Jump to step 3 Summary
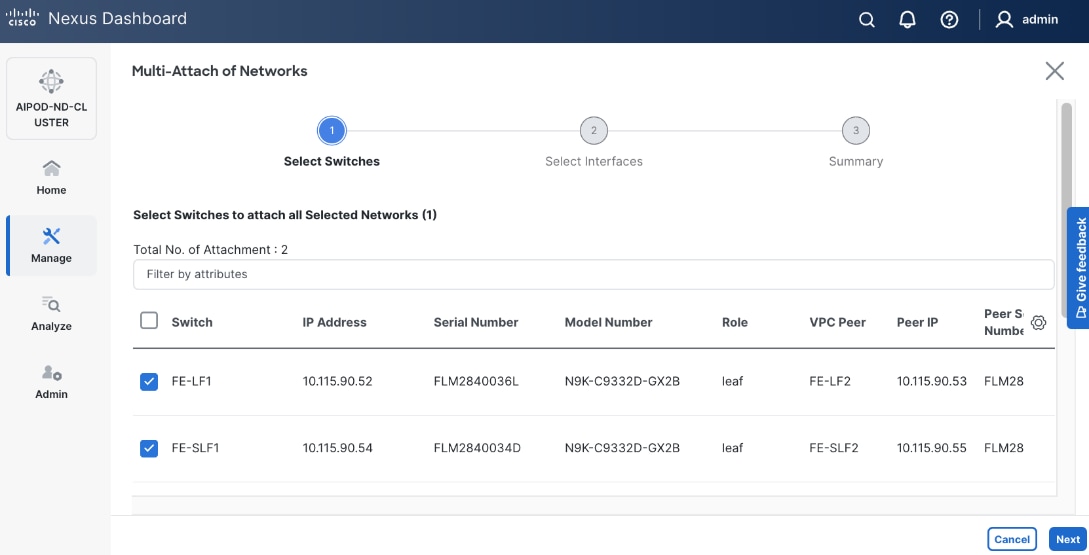 [x=855, y=131]
